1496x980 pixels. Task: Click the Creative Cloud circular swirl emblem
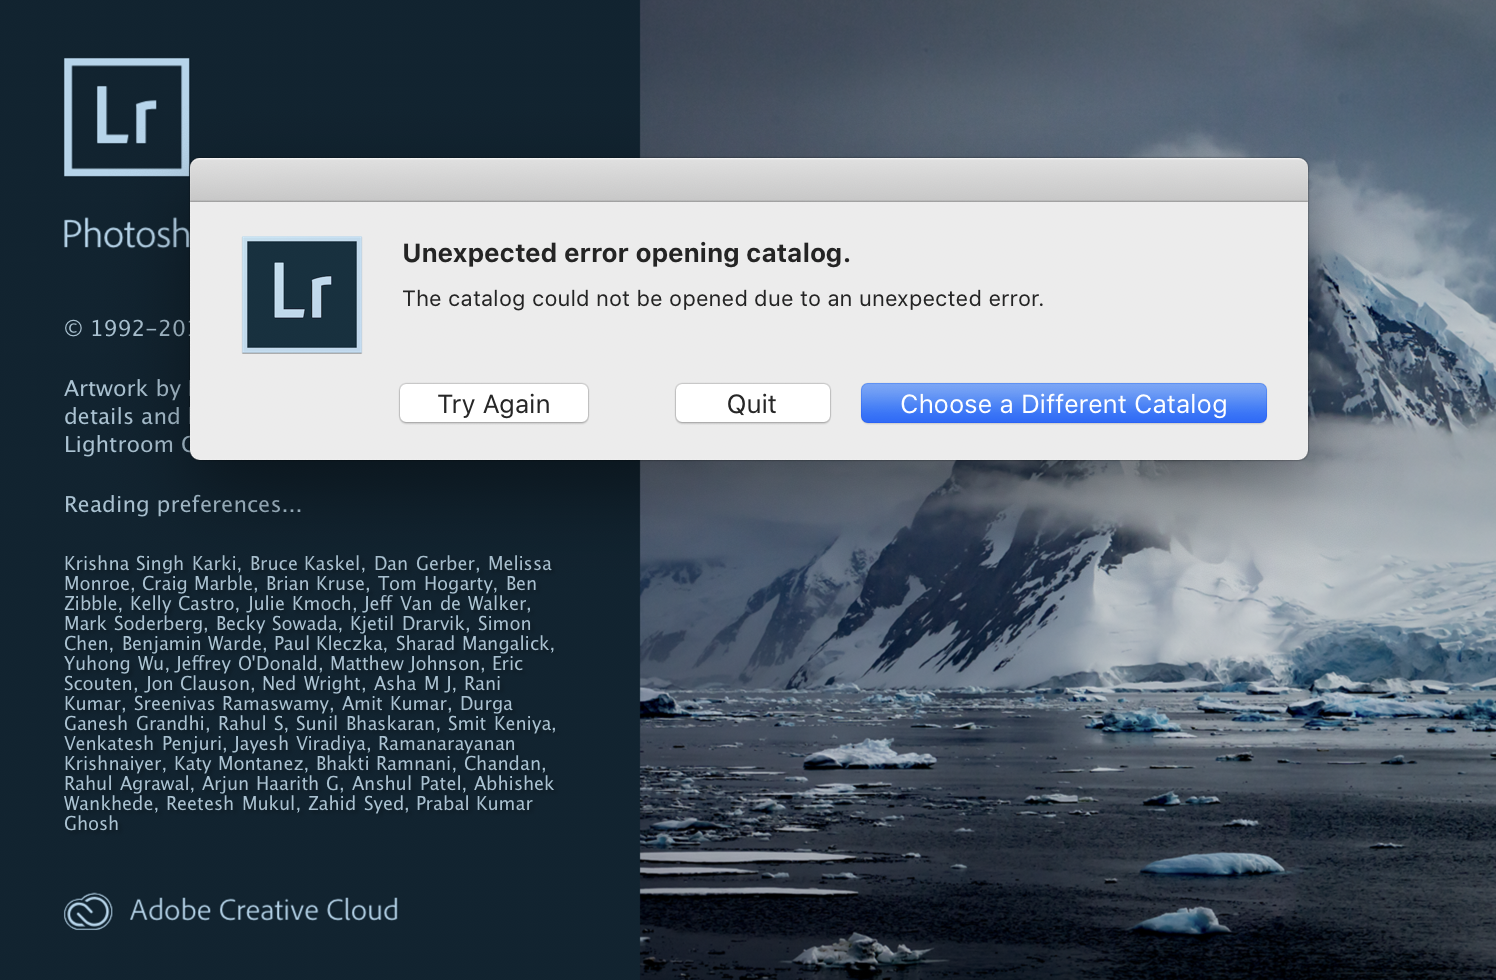tap(88, 911)
